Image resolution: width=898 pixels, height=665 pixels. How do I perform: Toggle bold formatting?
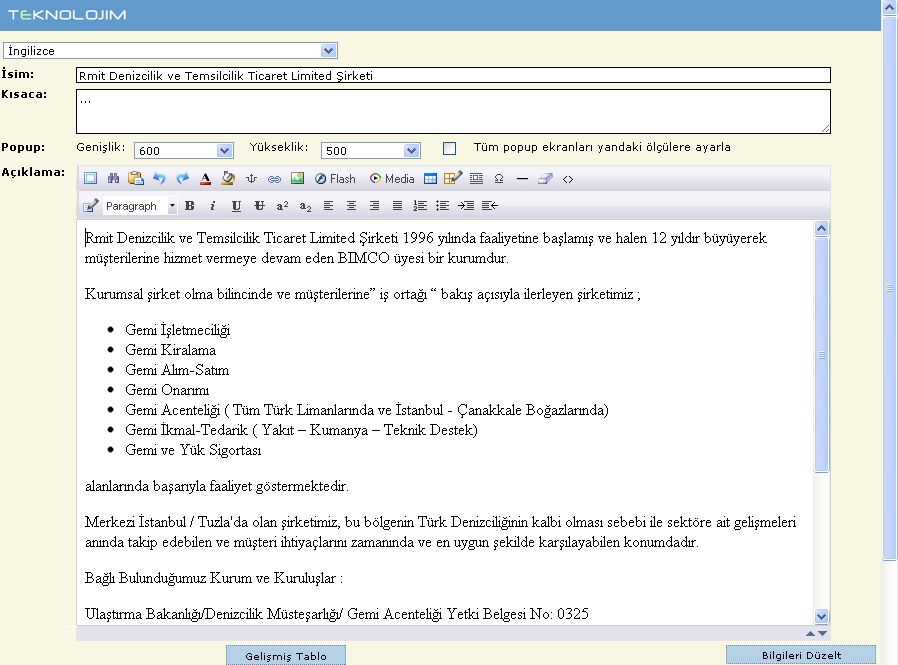[190, 206]
